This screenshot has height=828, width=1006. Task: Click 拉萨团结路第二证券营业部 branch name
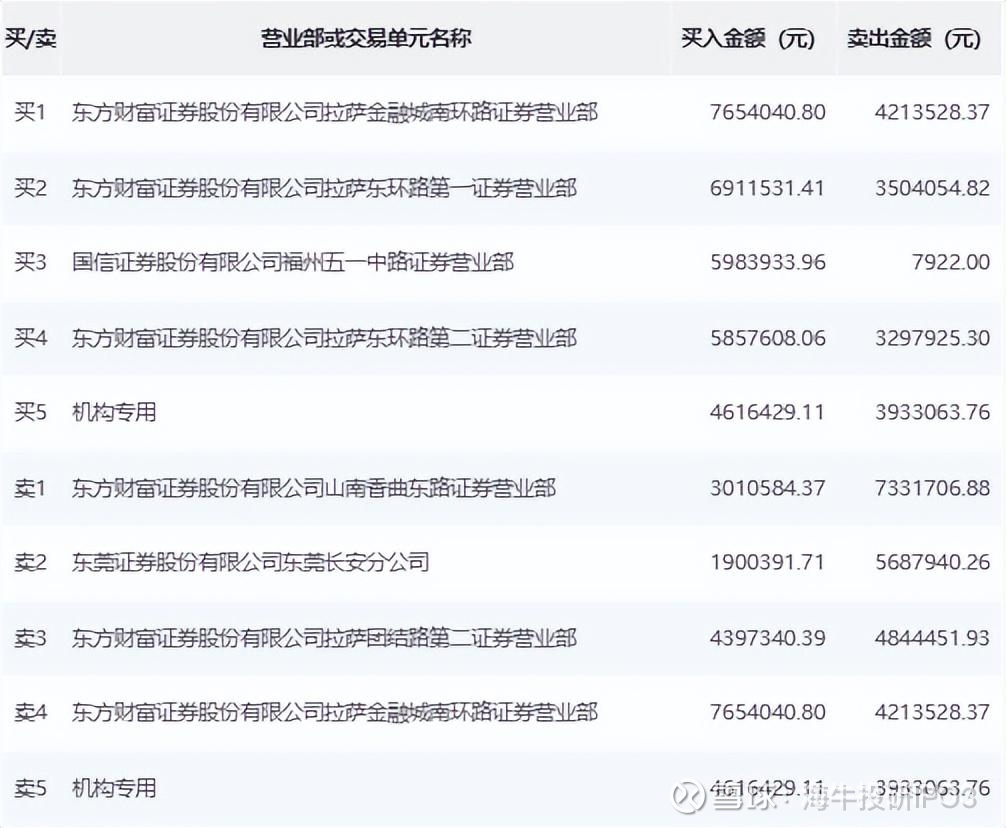324,638
